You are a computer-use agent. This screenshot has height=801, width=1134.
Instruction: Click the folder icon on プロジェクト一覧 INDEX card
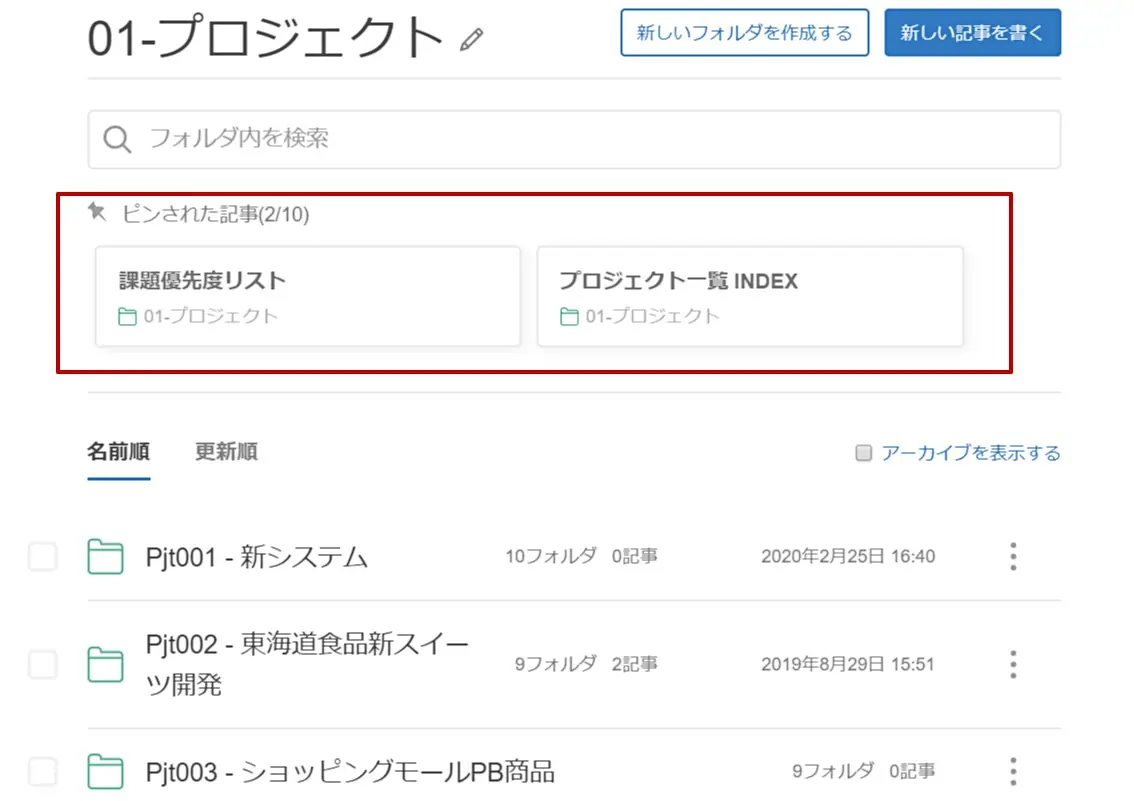(571, 316)
